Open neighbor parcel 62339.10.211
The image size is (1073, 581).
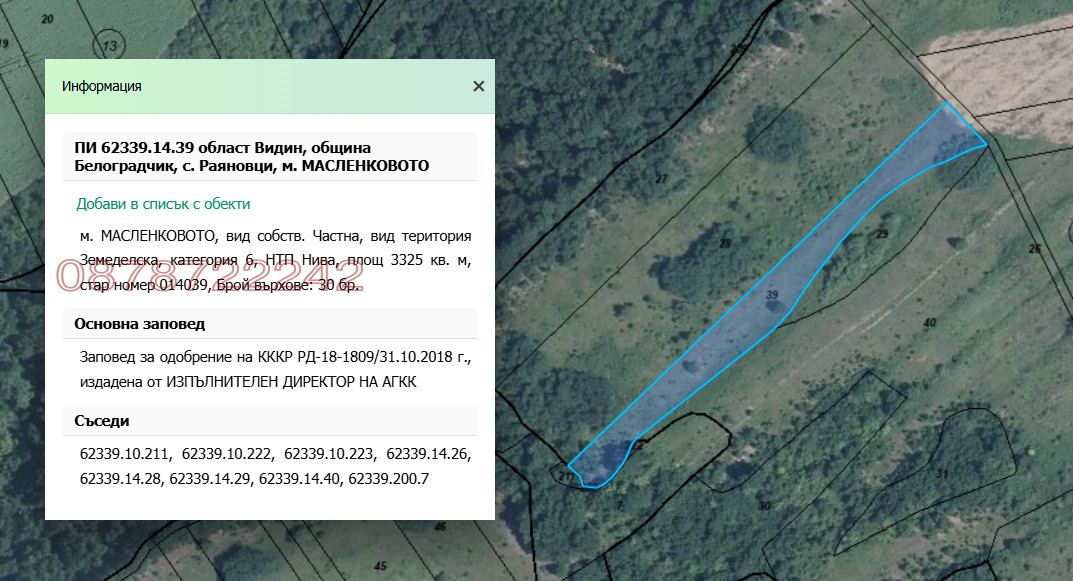[126, 455]
